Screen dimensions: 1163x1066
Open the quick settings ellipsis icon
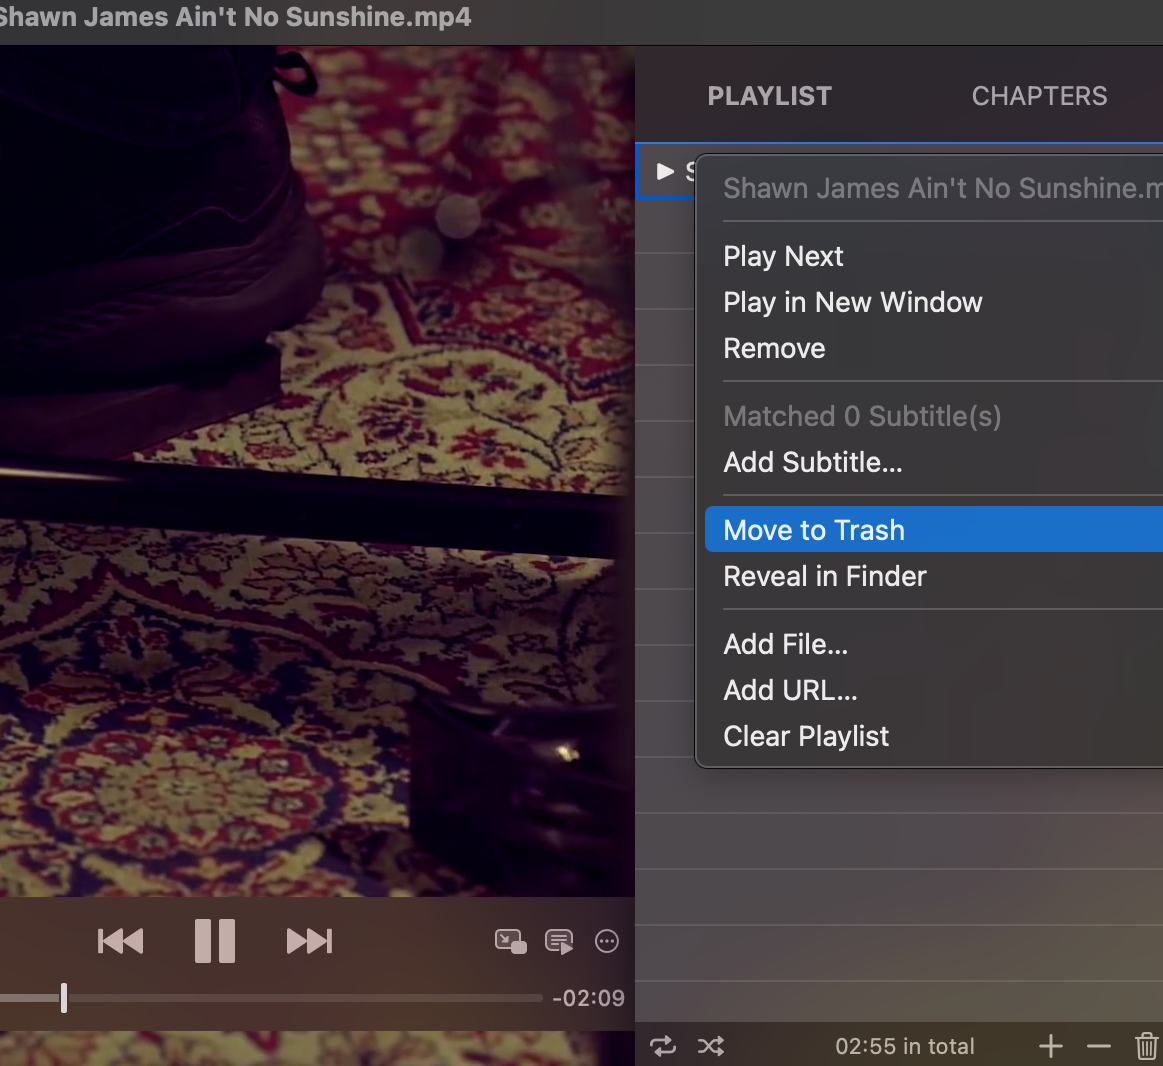(x=607, y=941)
